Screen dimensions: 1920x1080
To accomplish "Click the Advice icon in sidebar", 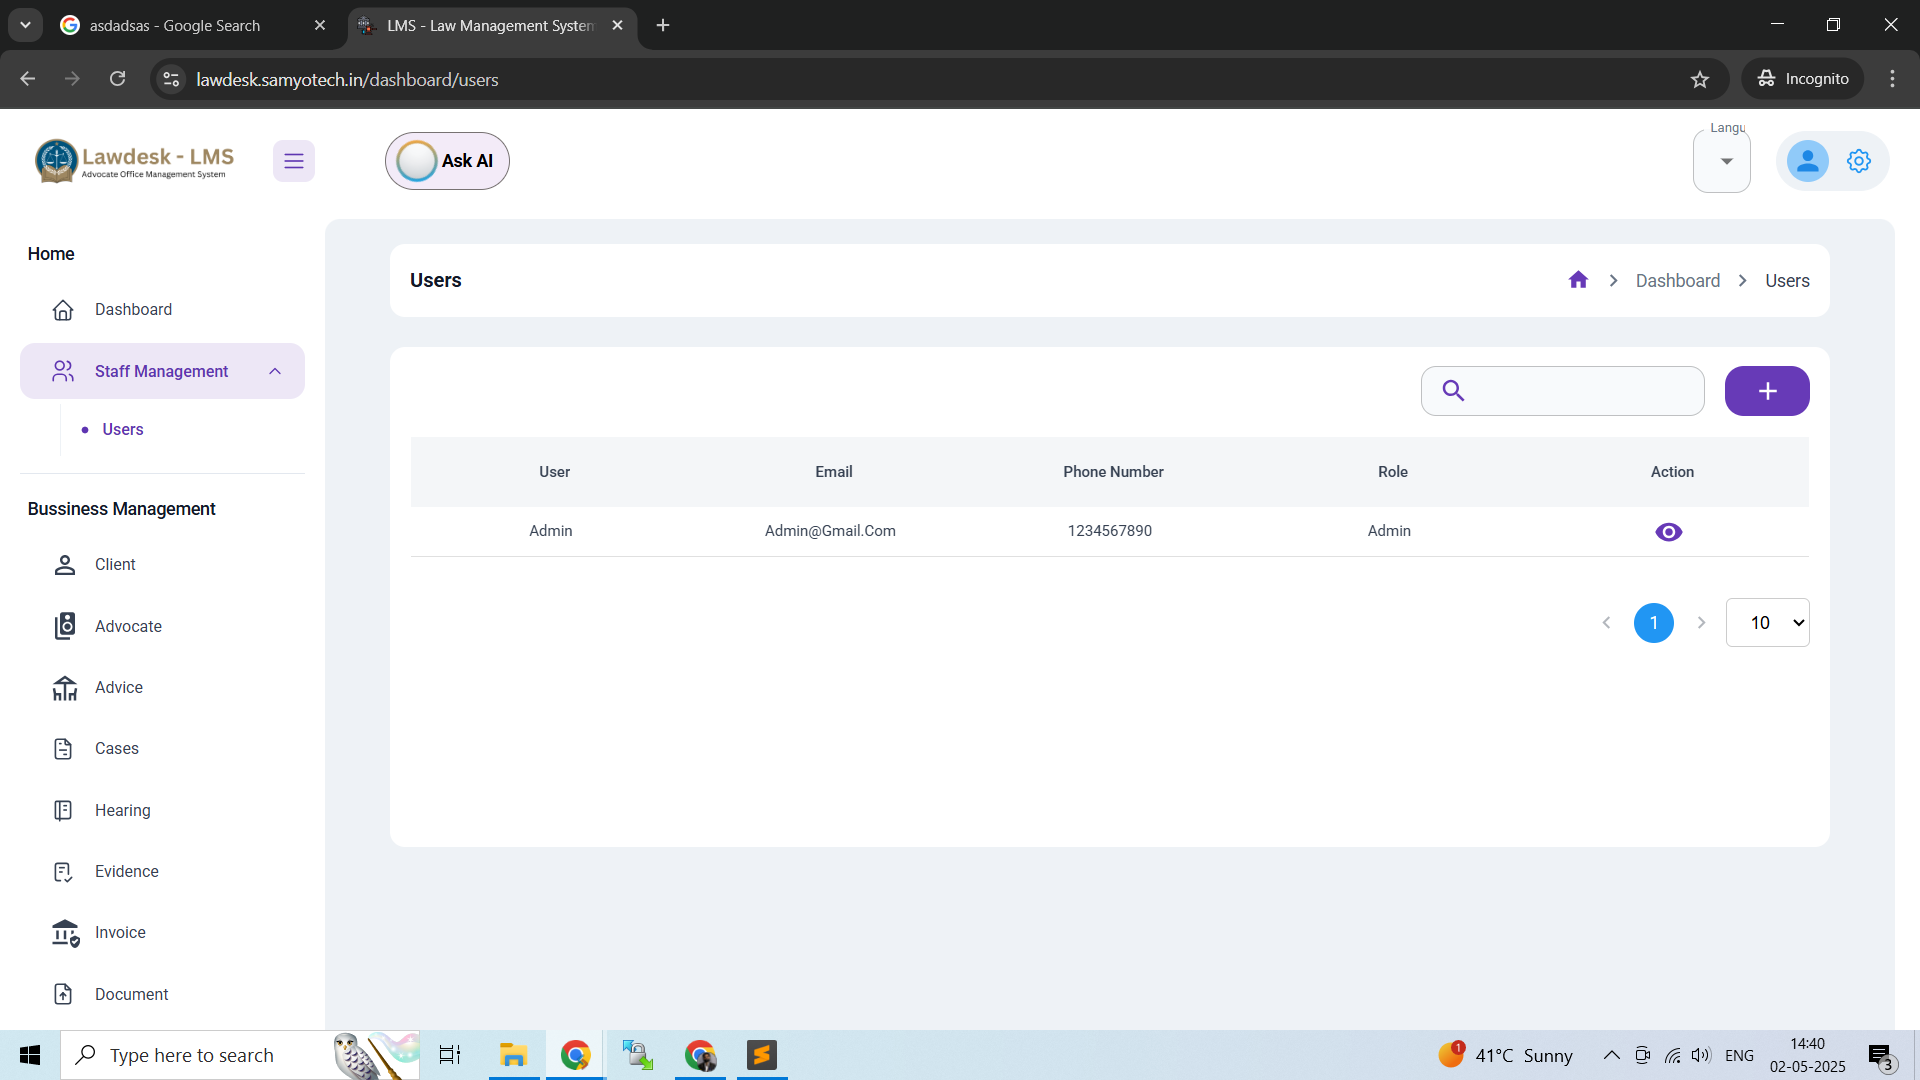I will click(x=64, y=687).
